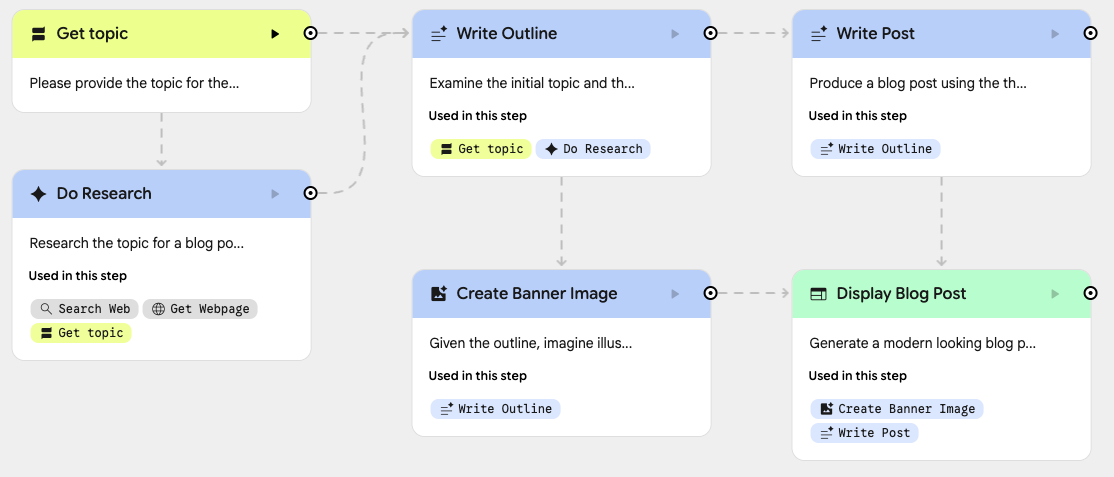The image size is (1114, 477).
Task: Click Write Post chip in Display Blog Post
Action: coord(864,433)
